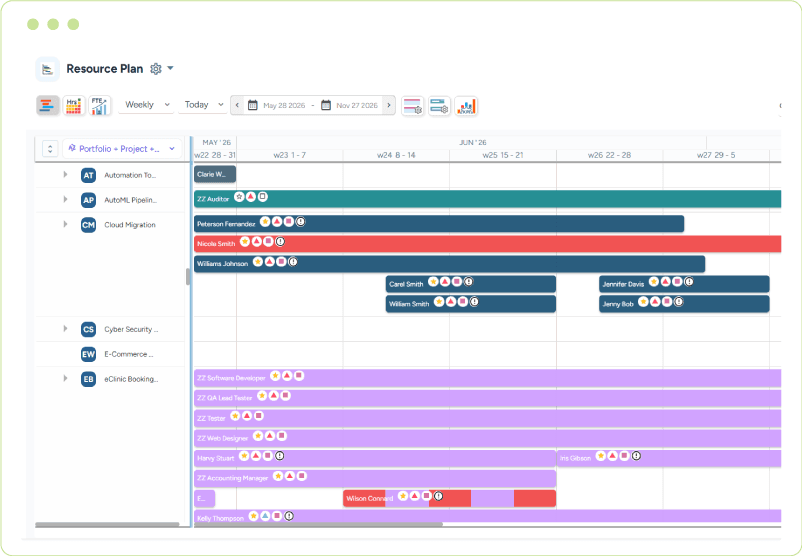Click the AT project badge
This screenshot has height=556, width=802.
(88, 175)
